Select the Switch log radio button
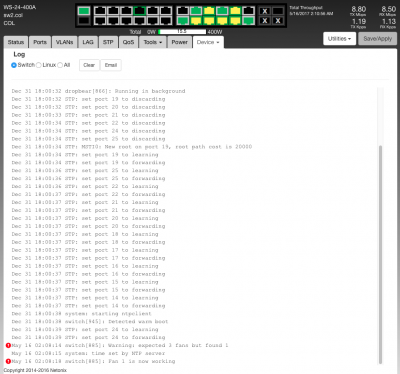Image resolution: width=400 pixels, height=374 pixels. click(14, 65)
